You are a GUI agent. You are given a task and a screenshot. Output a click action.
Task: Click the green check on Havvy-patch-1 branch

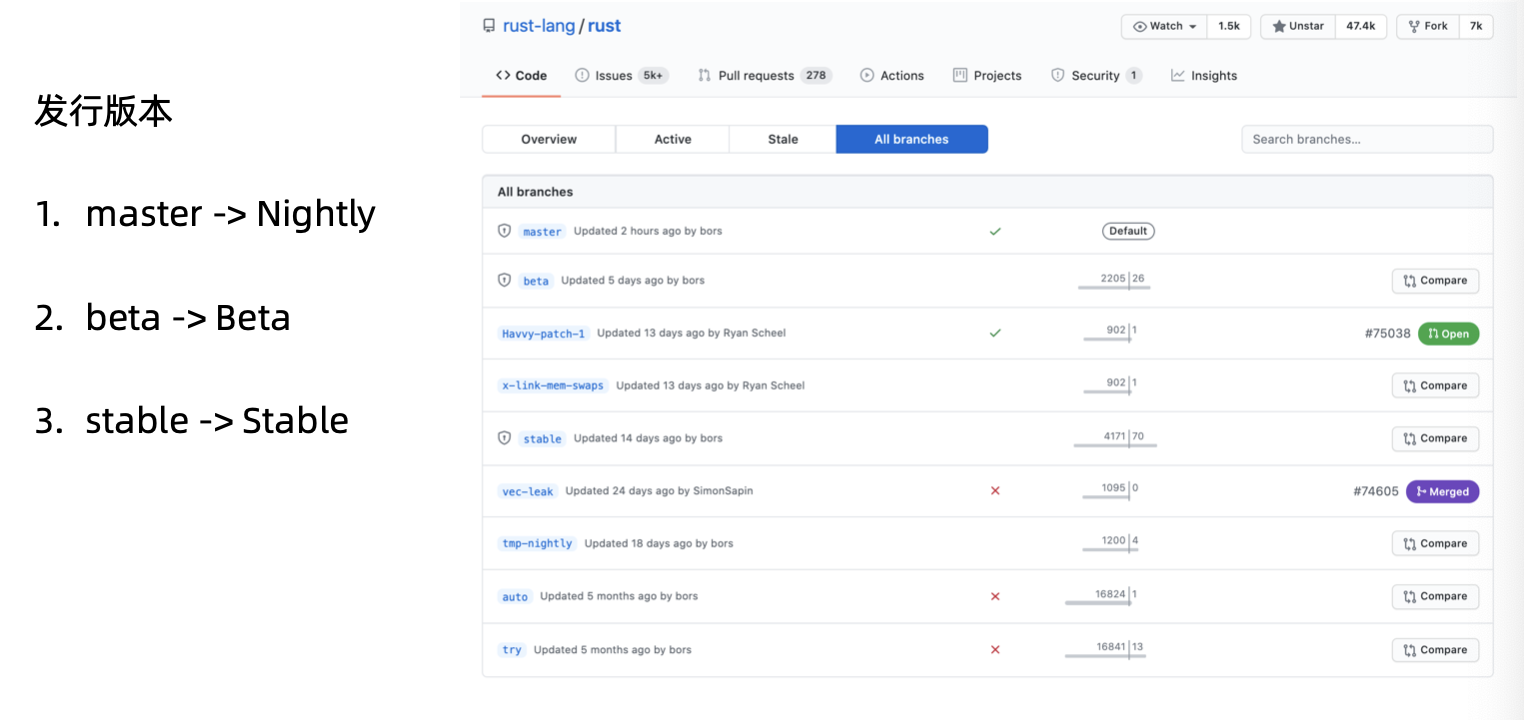point(995,333)
